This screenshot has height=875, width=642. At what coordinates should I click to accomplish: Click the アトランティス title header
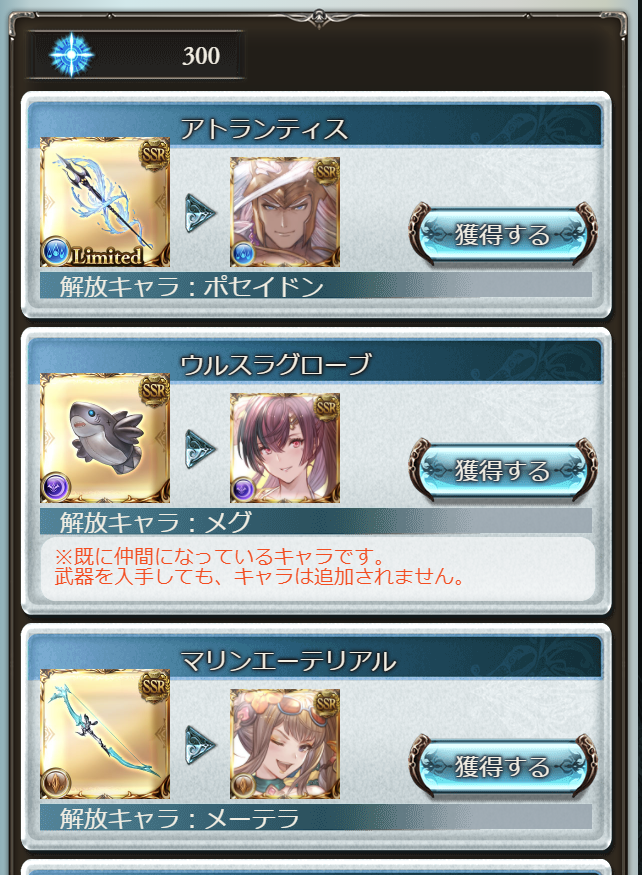click(x=264, y=129)
